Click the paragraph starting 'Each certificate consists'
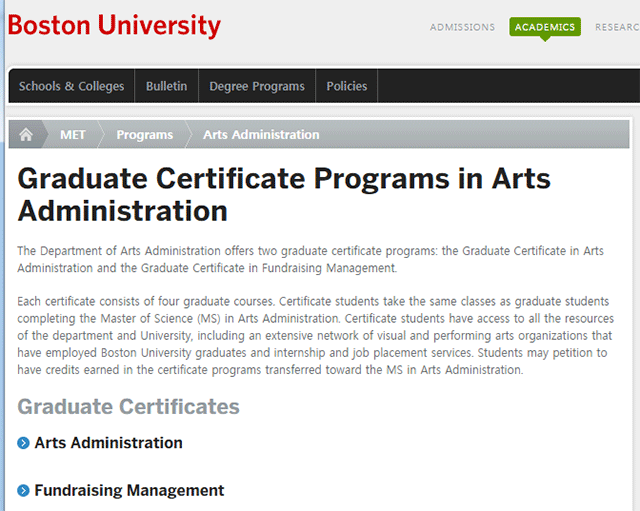The image size is (640, 511). [316, 335]
